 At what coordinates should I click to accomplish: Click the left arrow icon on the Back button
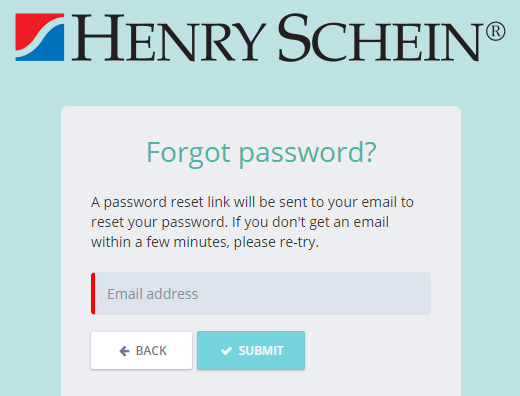pos(124,351)
